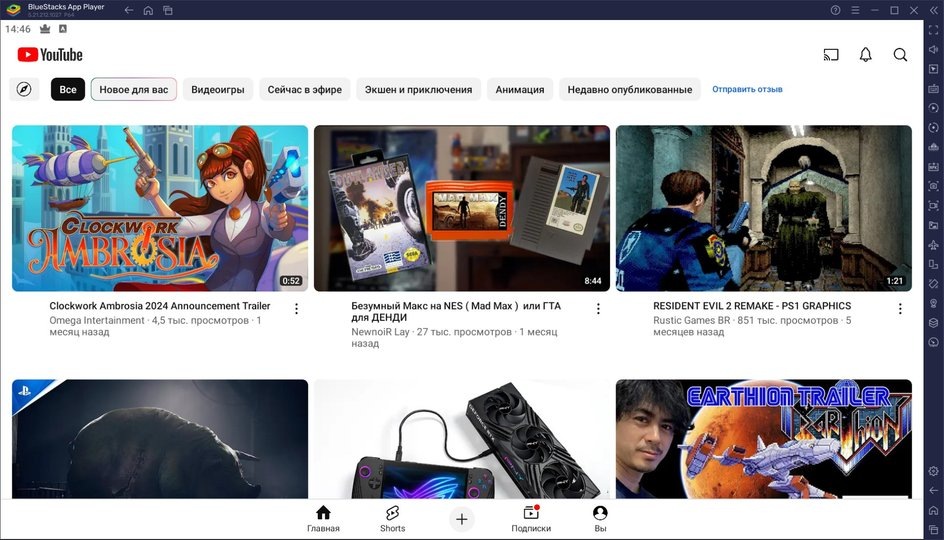Select the Сейчас в эфире chip
Image resolution: width=944 pixels, height=540 pixels.
coord(305,89)
